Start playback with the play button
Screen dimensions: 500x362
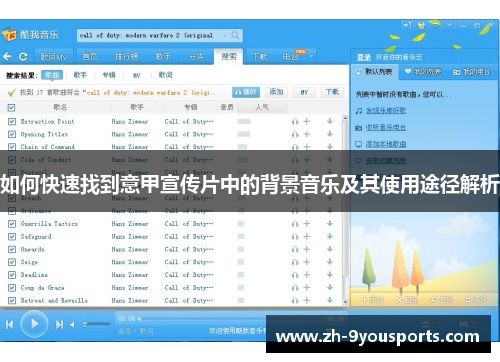pyautogui.click(x=34, y=324)
